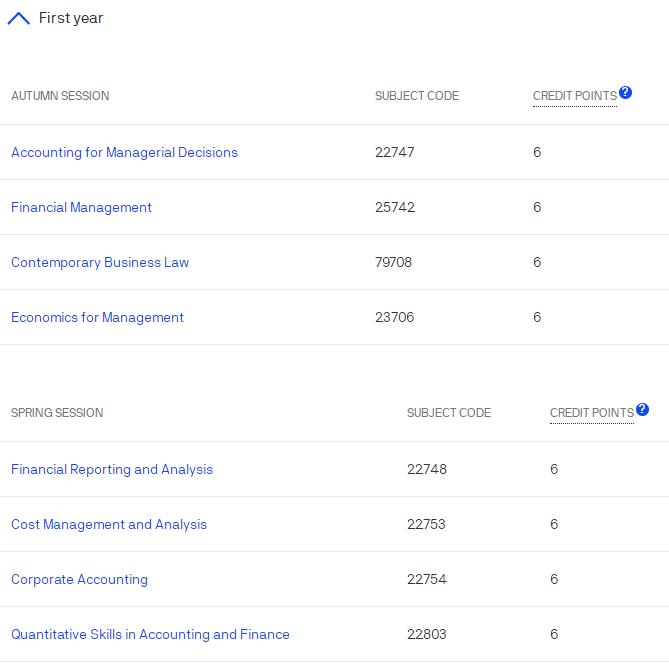Click credit value 6 for Financial Management
Screen dimensions: 669x671
pos(537,208)
